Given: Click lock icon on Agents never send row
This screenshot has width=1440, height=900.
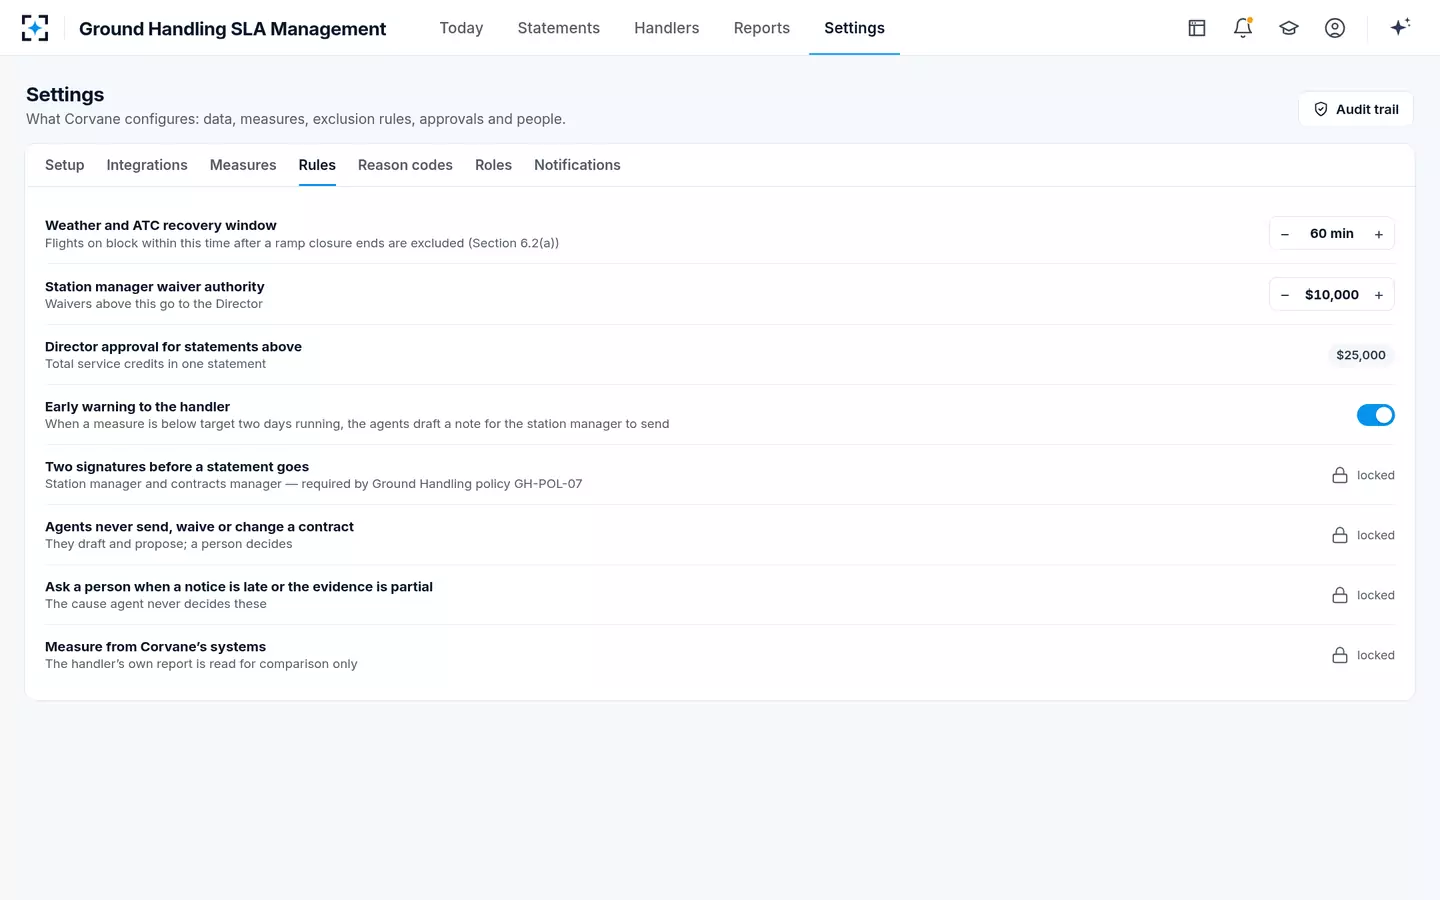Looking at the screenshot, I should 1340,535.
